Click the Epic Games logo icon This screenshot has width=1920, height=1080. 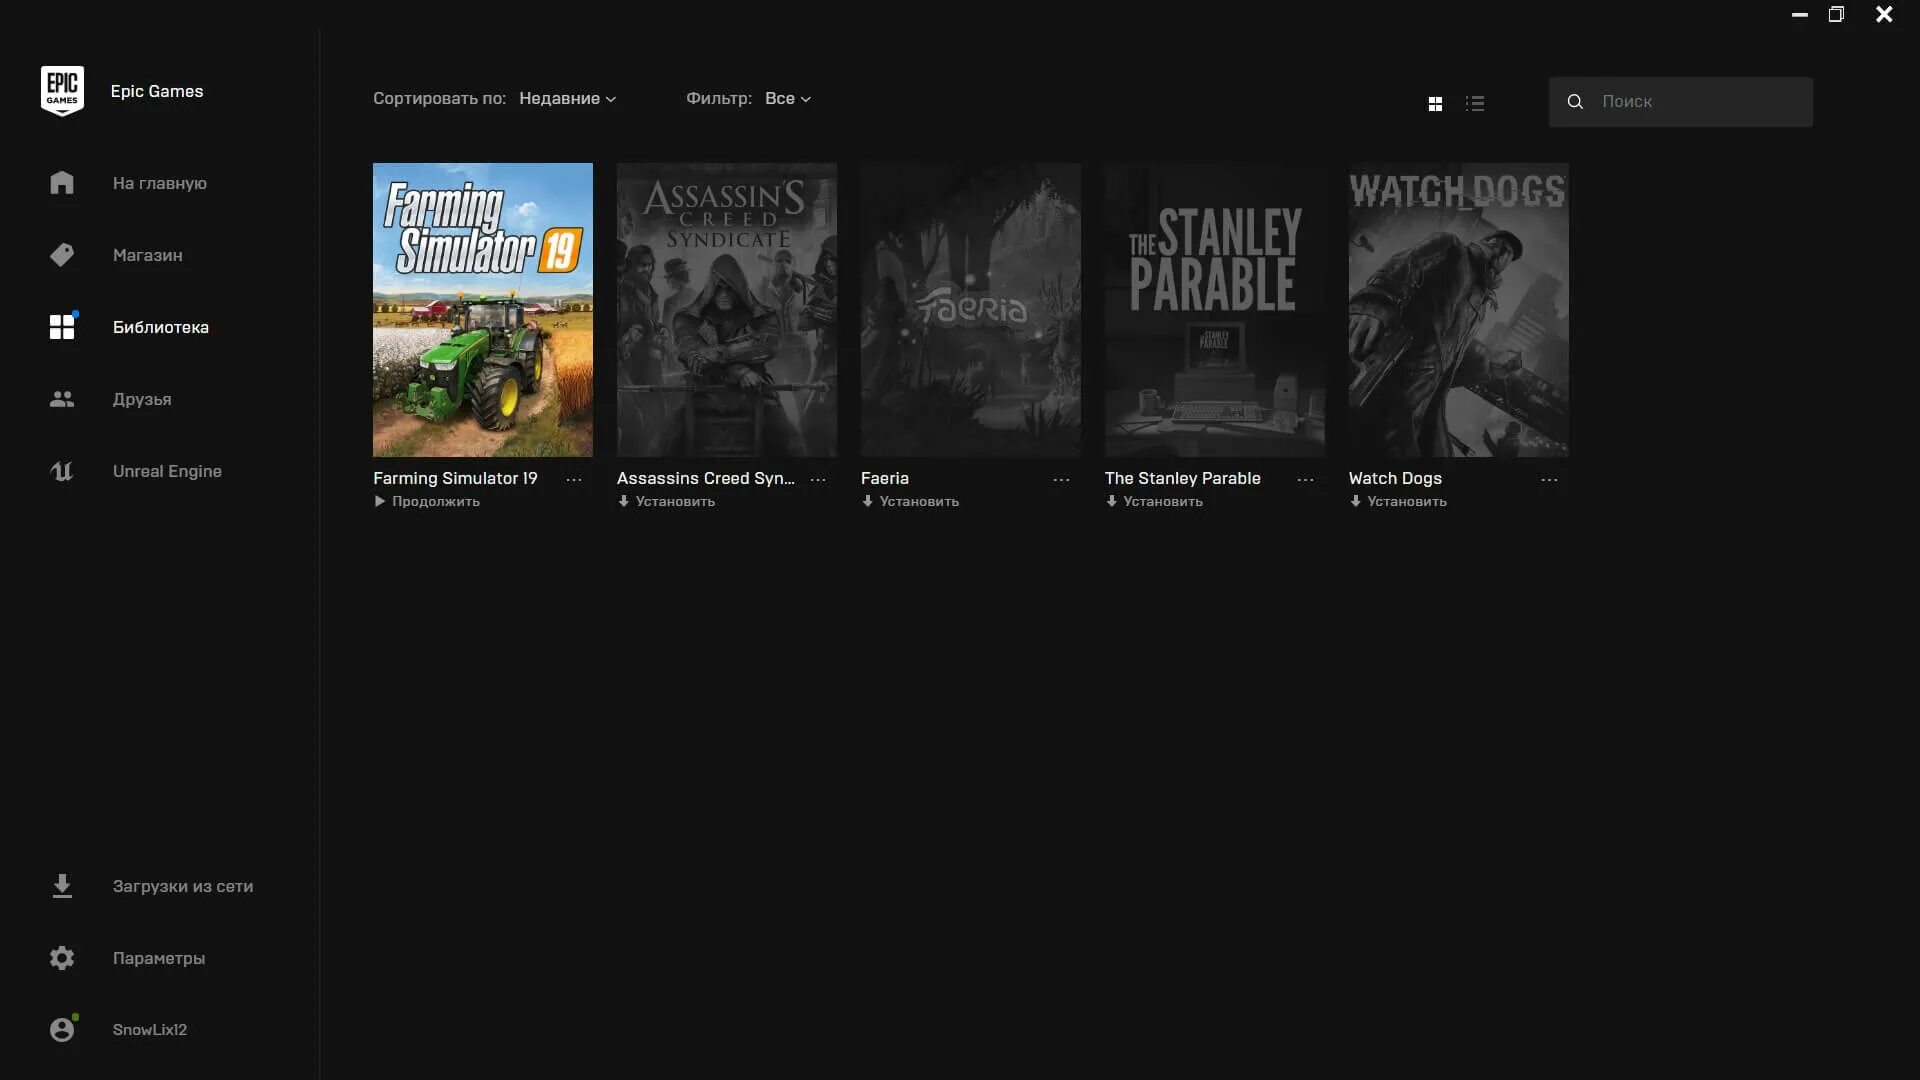(62, 91)
